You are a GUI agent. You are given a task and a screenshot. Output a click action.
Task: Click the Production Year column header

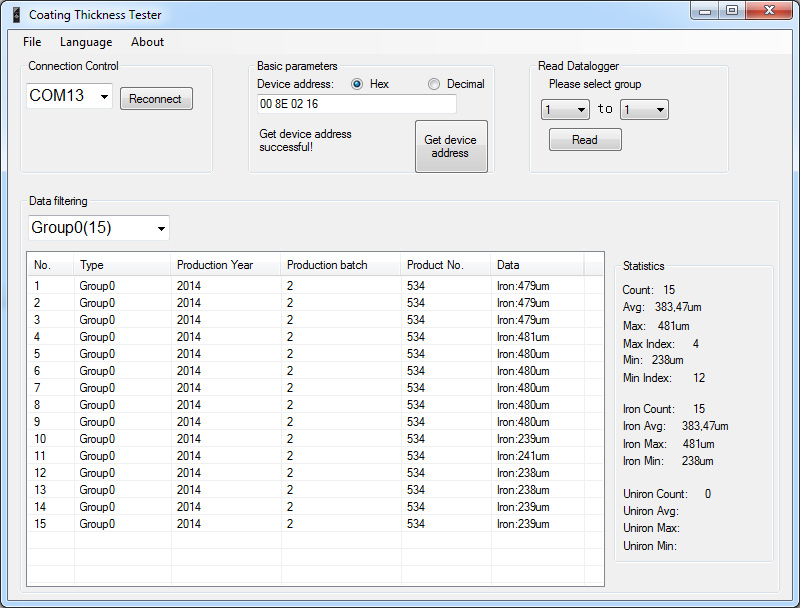click(x=215, y=265)
